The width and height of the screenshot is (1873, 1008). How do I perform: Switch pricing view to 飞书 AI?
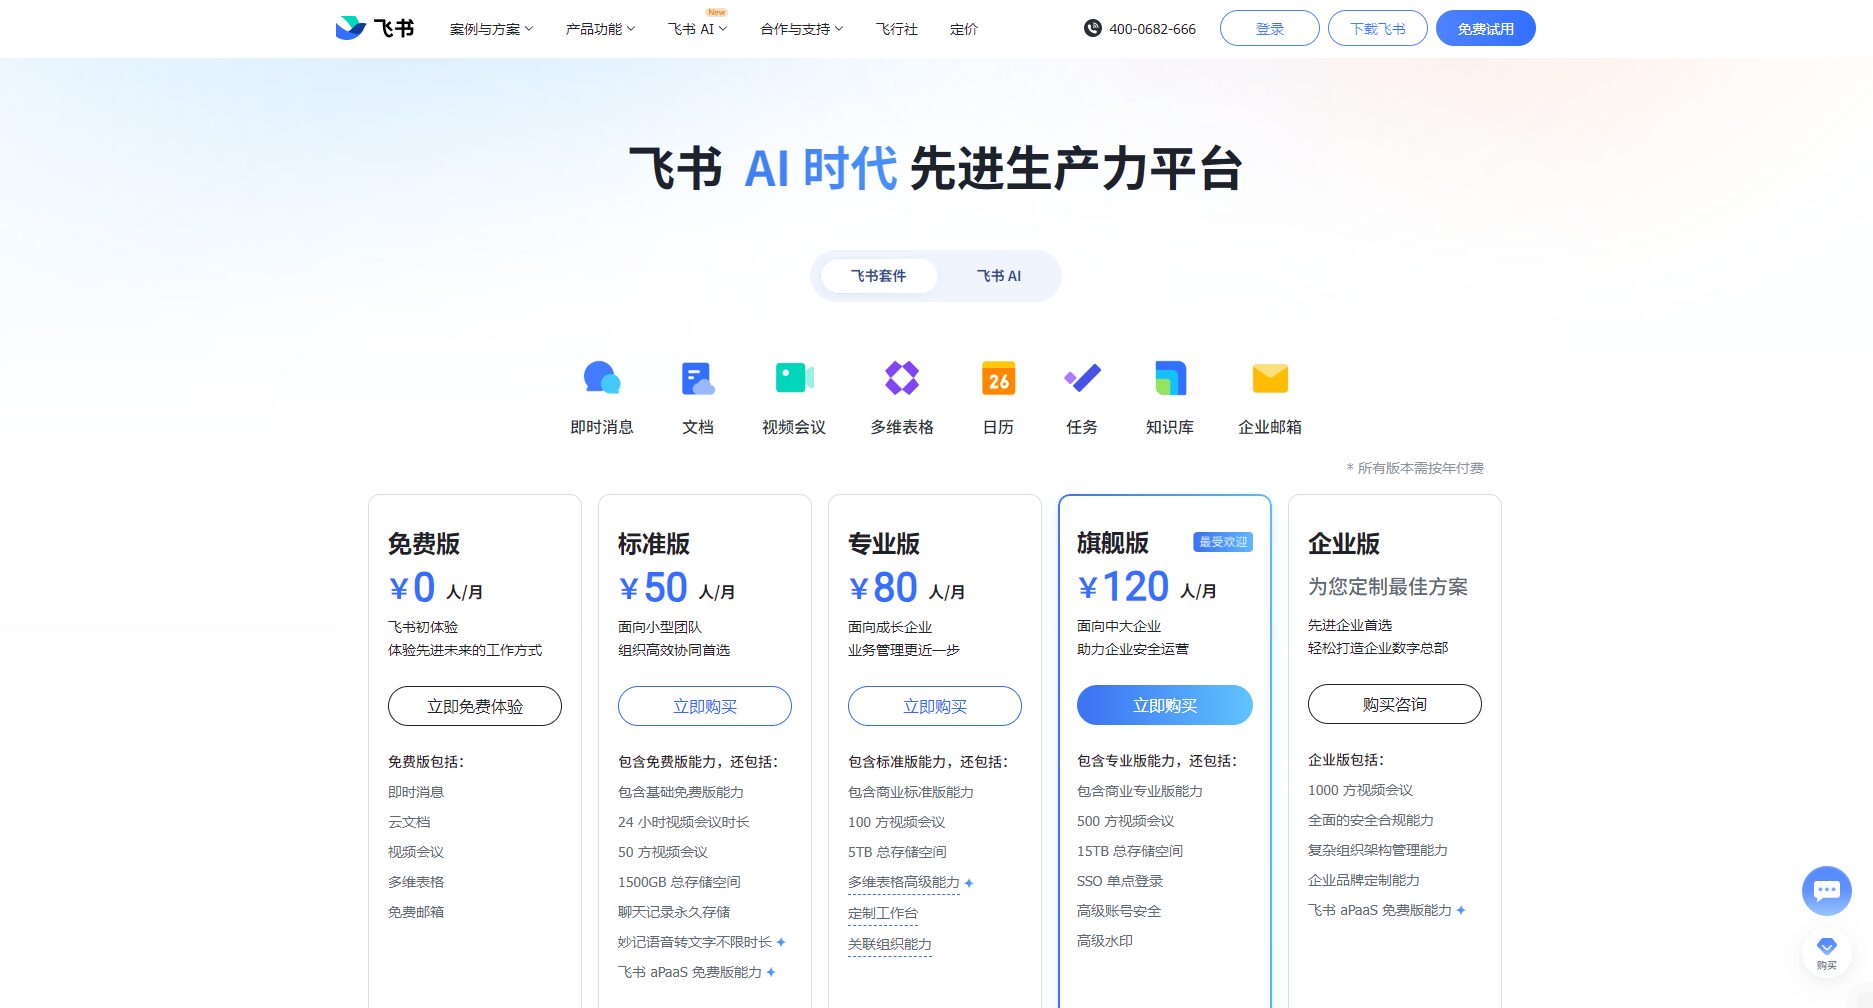coord(997,276)
